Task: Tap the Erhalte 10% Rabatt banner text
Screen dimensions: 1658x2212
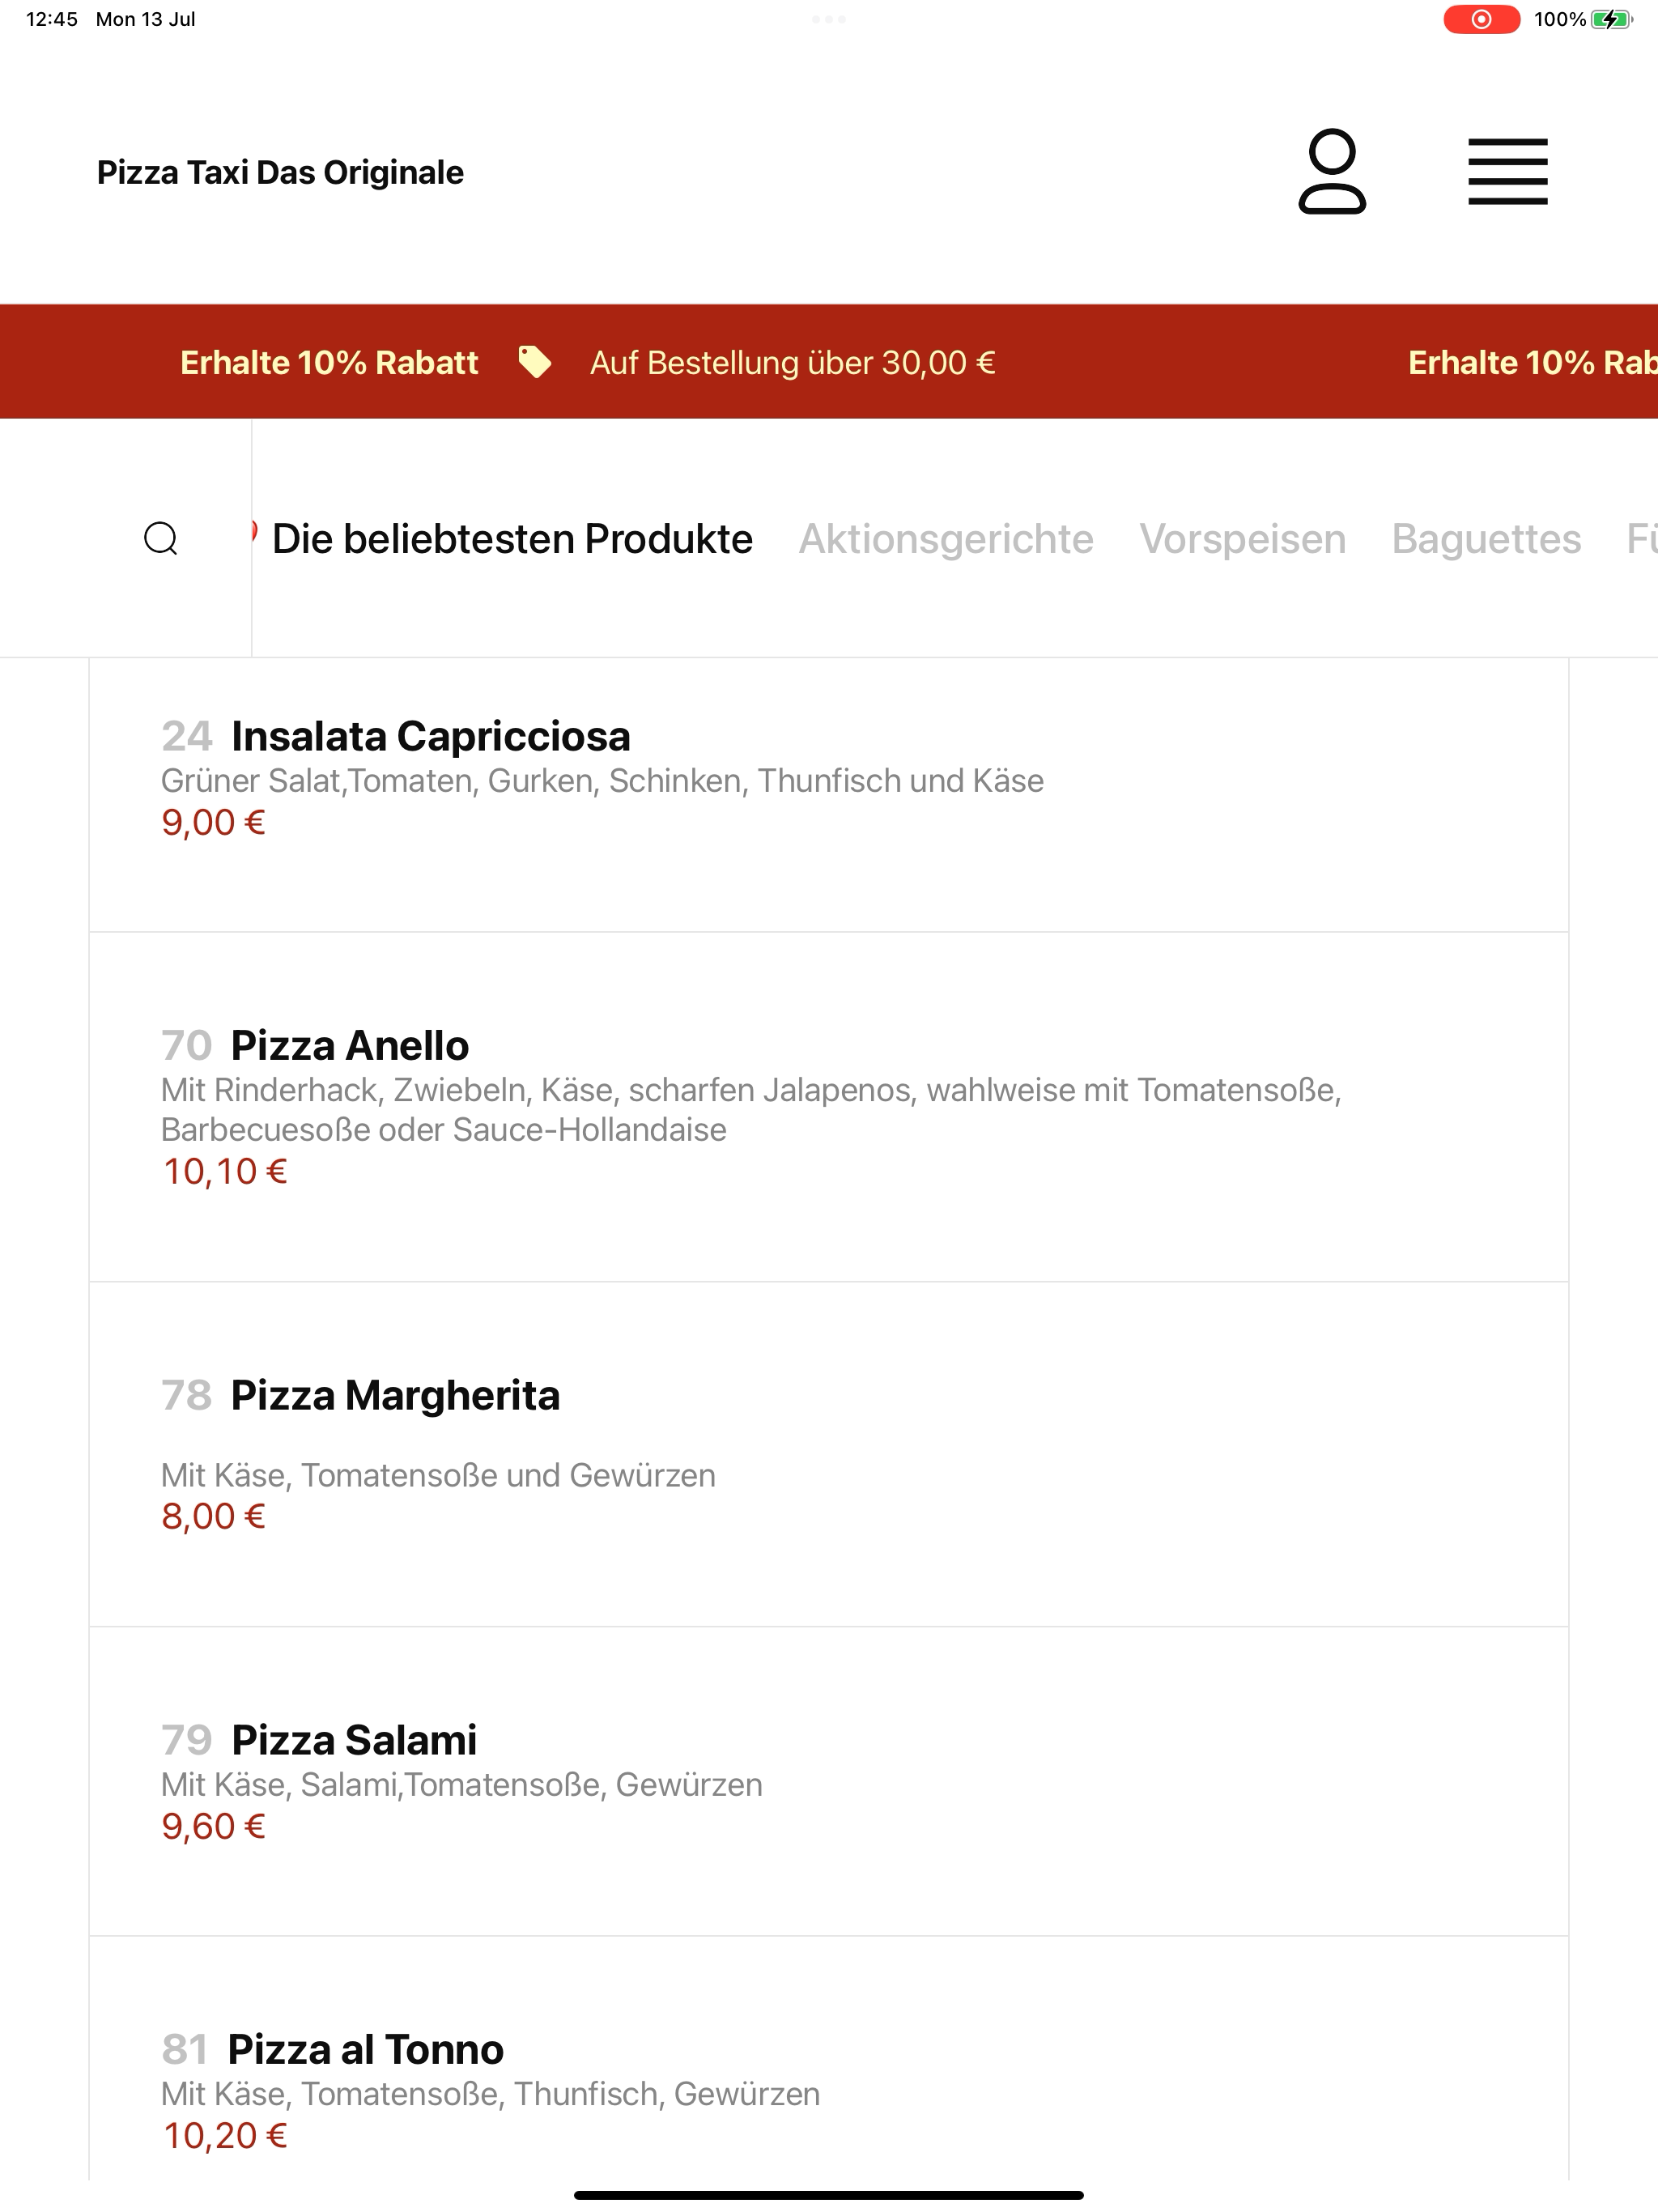Action: 329,362
